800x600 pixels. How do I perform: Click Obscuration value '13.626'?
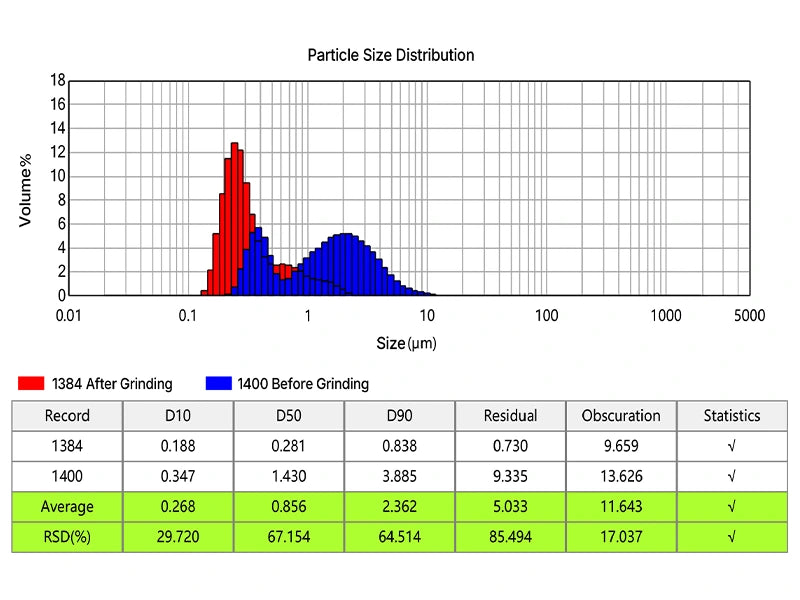(621, 477)
